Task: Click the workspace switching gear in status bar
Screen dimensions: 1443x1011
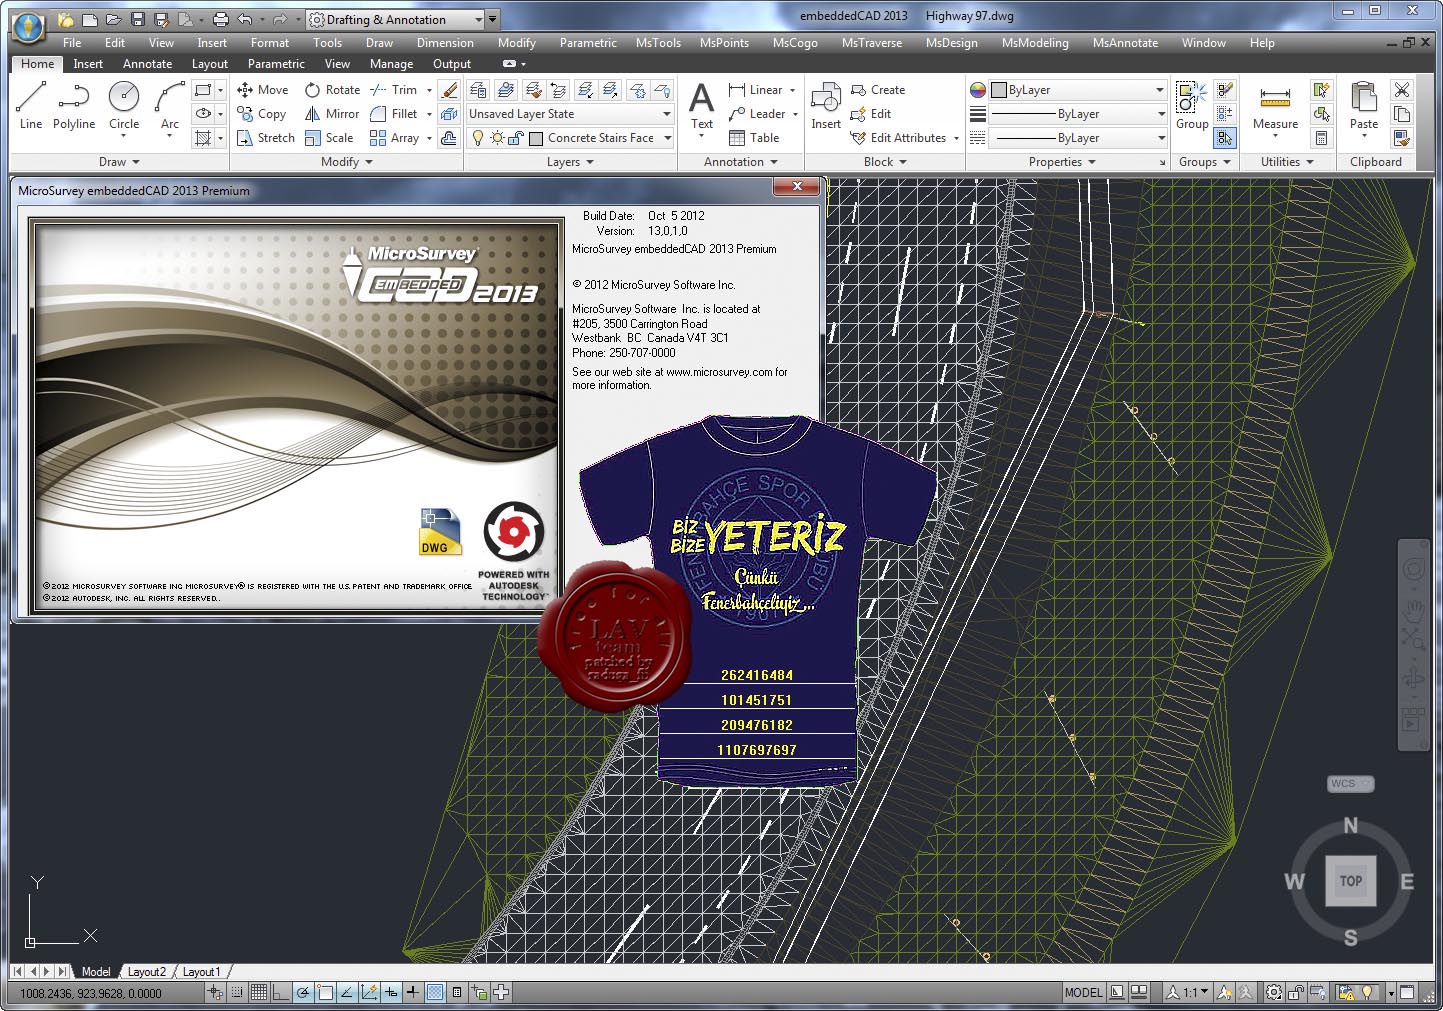Action: point(1274,993)
